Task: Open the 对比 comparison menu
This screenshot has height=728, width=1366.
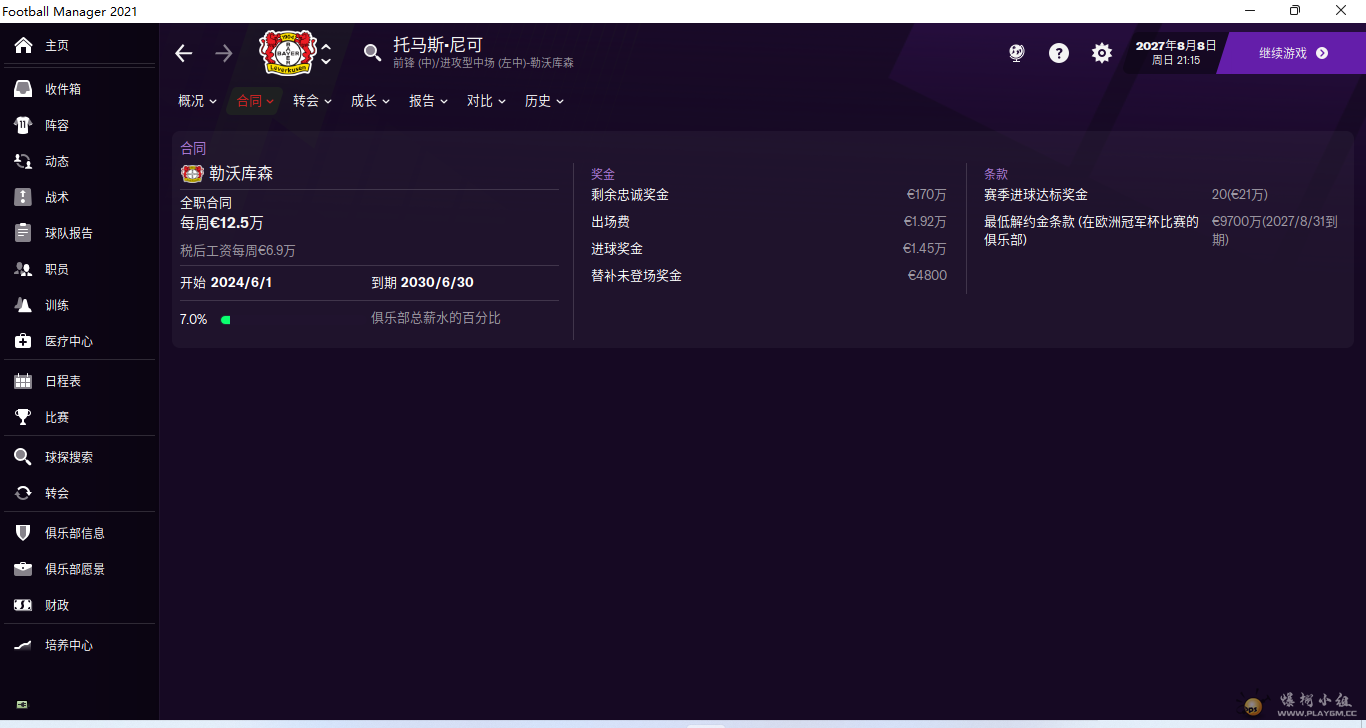Action: (x=486, y=101)
